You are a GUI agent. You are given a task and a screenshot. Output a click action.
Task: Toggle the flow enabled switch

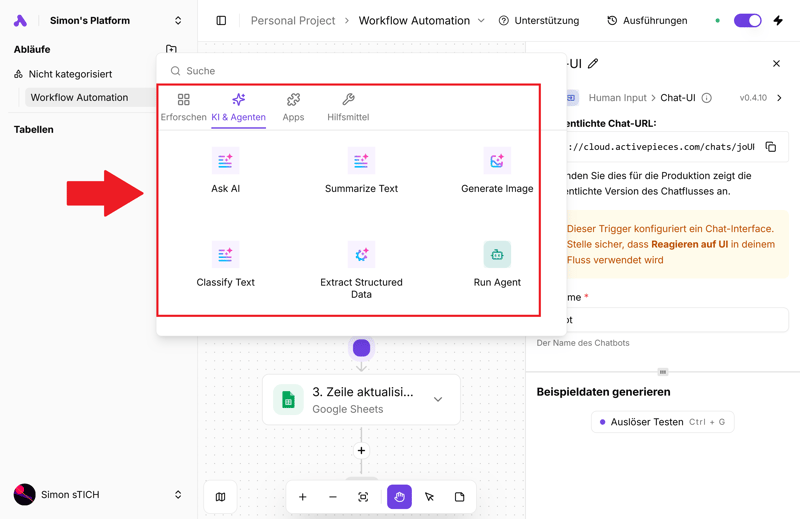(x=747, y=20)
